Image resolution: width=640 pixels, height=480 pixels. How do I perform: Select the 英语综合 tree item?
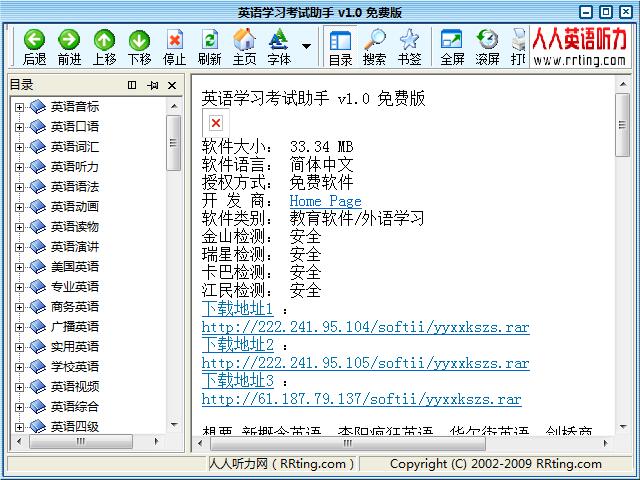point(75,407)
